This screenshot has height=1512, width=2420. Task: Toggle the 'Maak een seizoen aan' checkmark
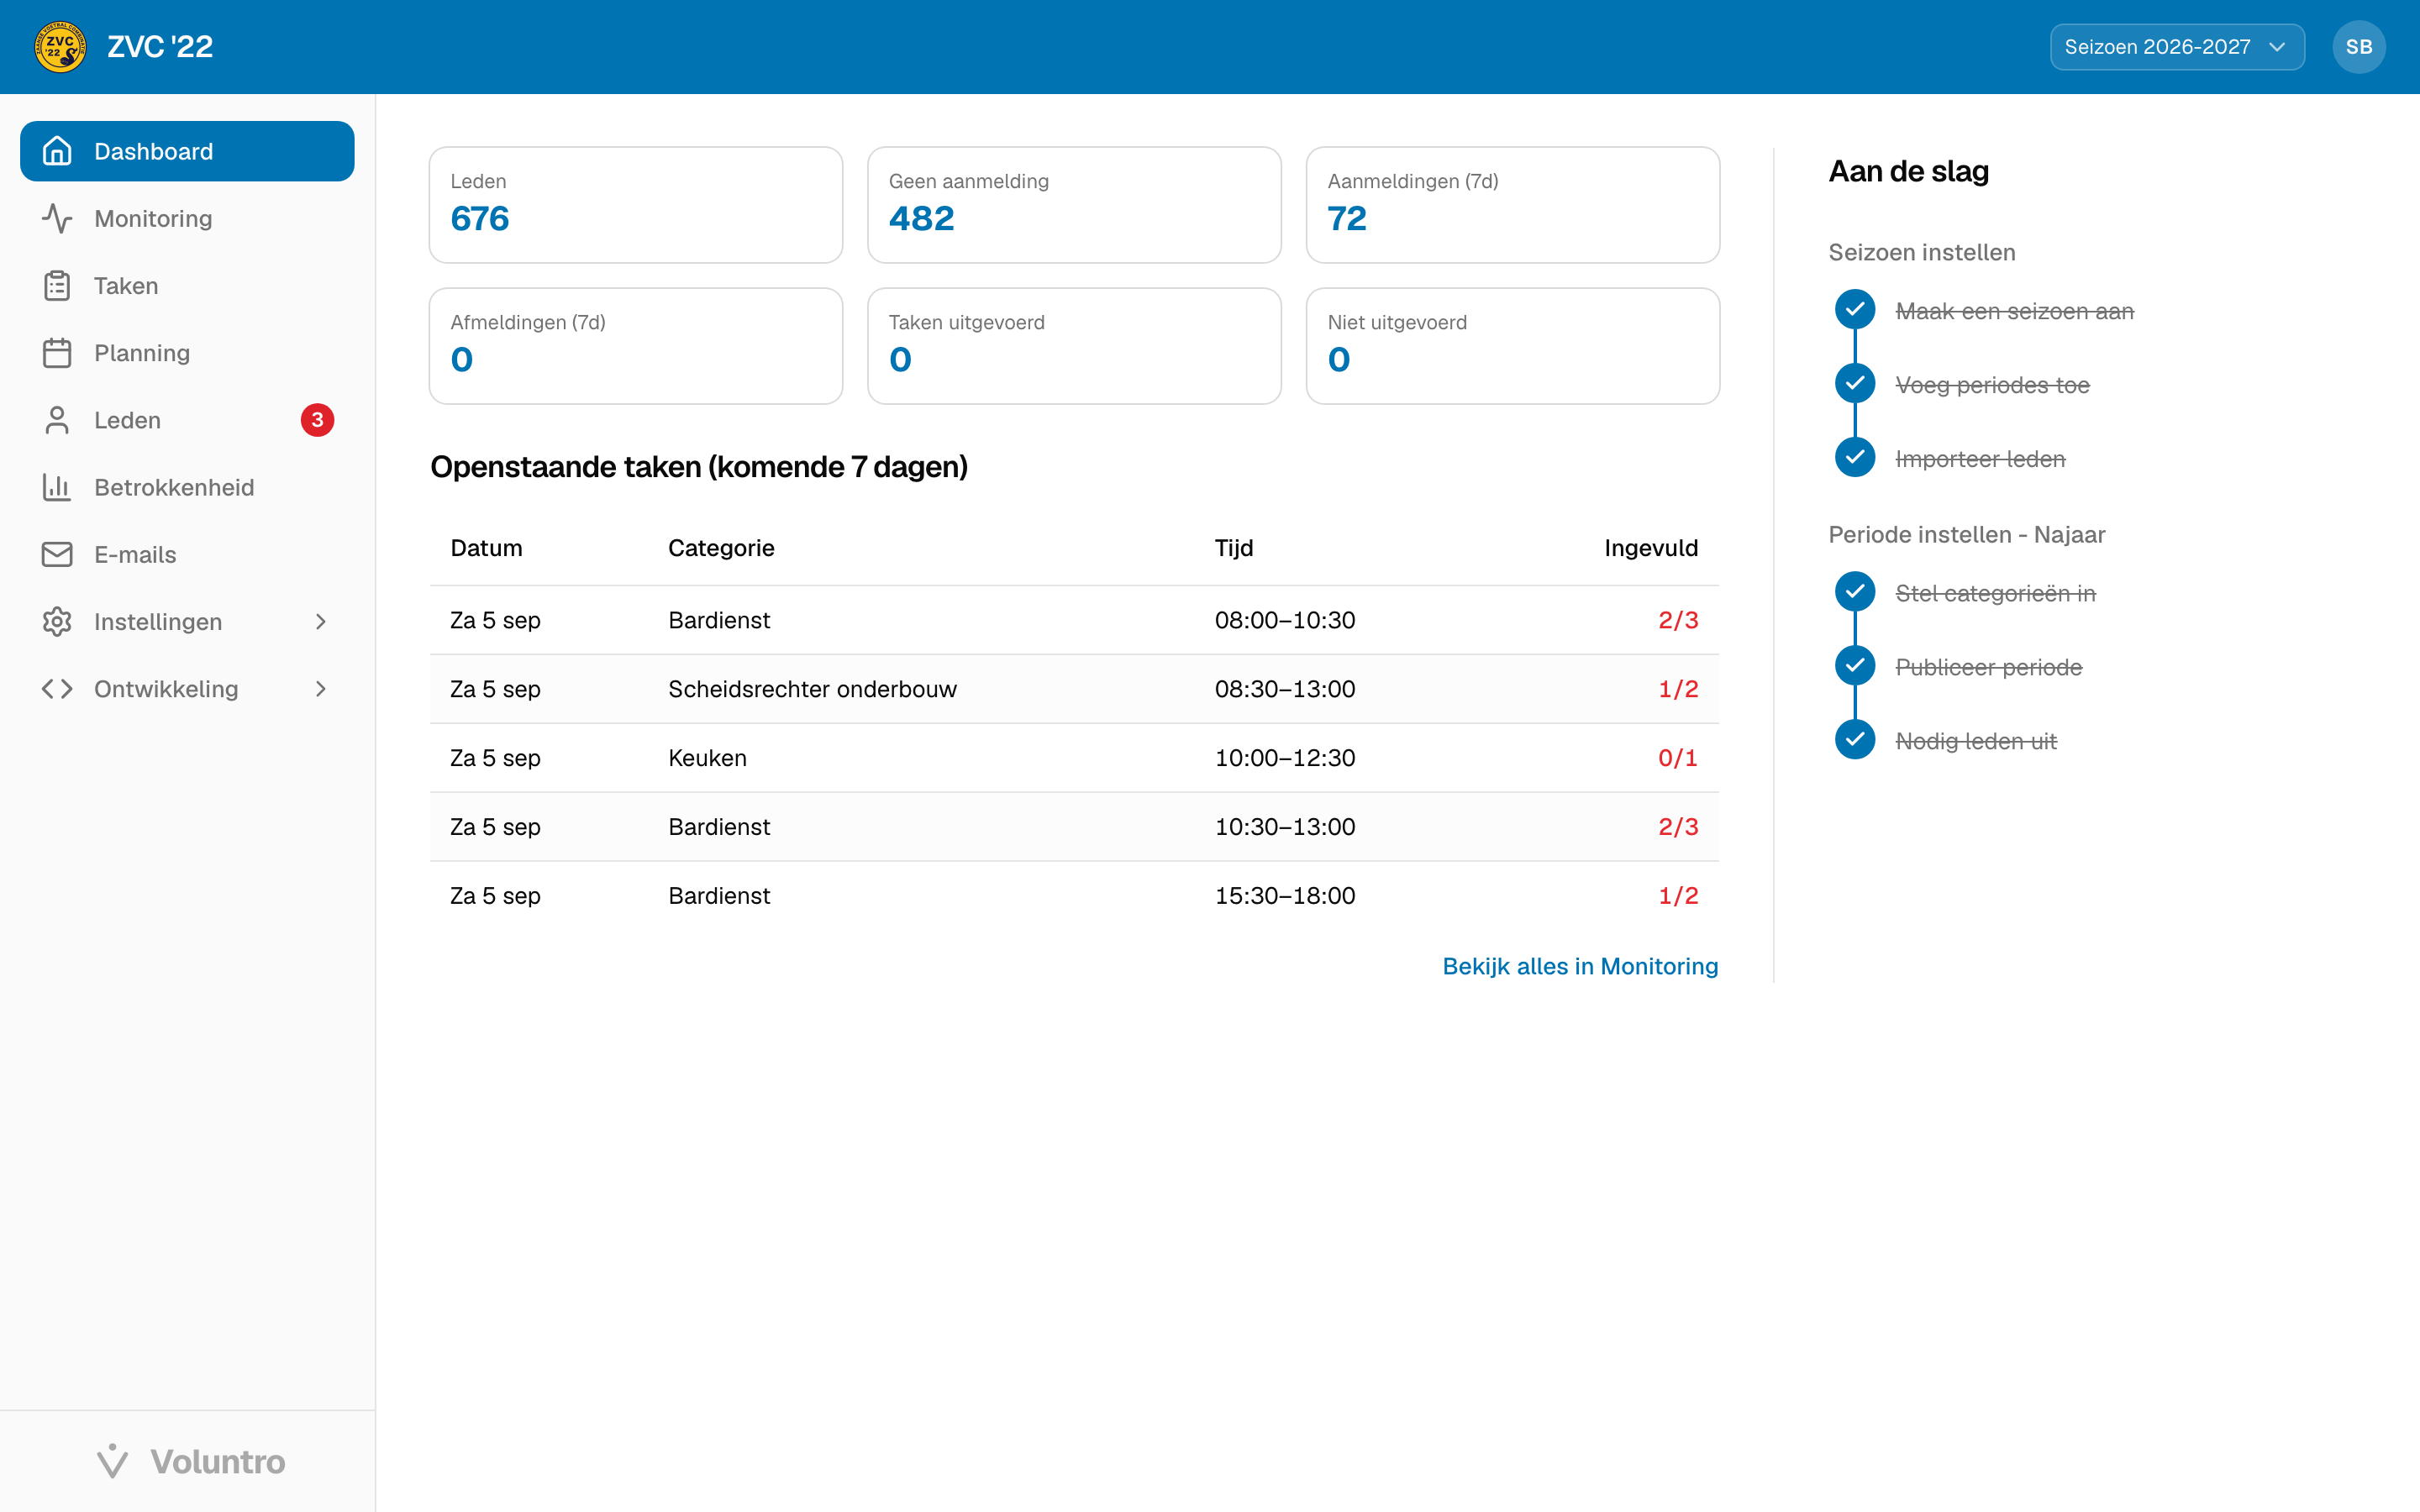(1854, 310)
